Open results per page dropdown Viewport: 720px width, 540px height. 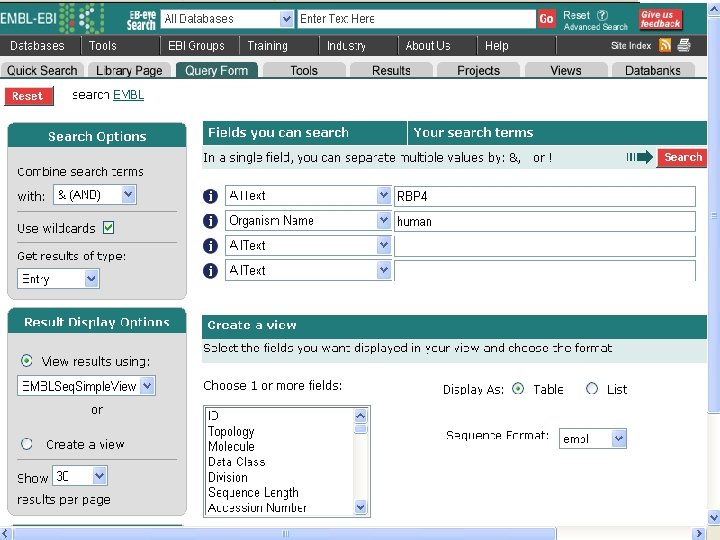point(80,476)
